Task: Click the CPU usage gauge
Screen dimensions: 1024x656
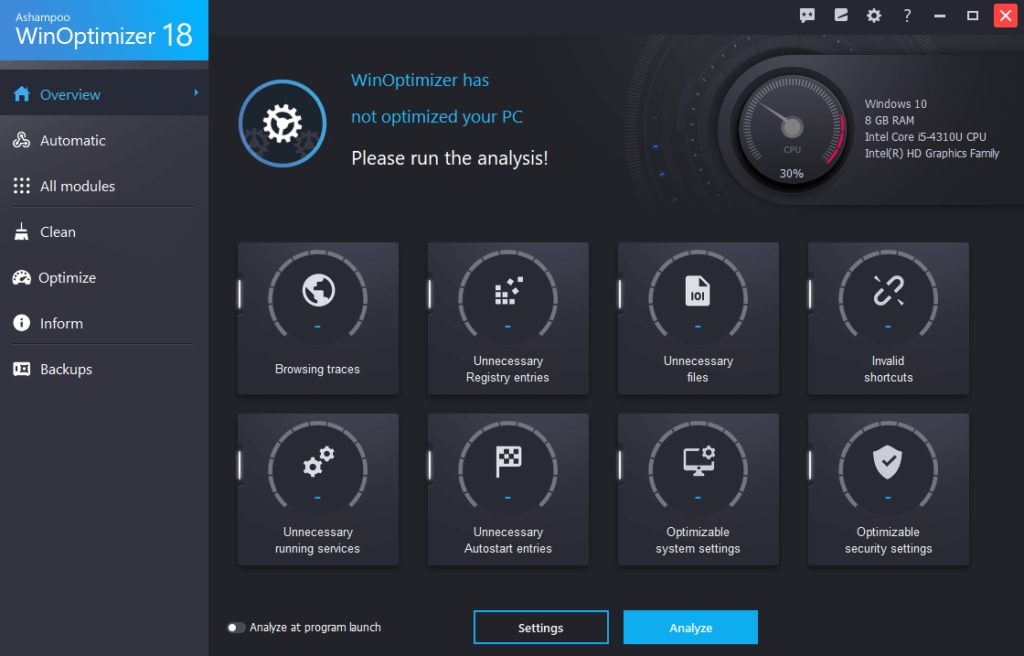Action: pyautogui.click(x=792, y=128)
